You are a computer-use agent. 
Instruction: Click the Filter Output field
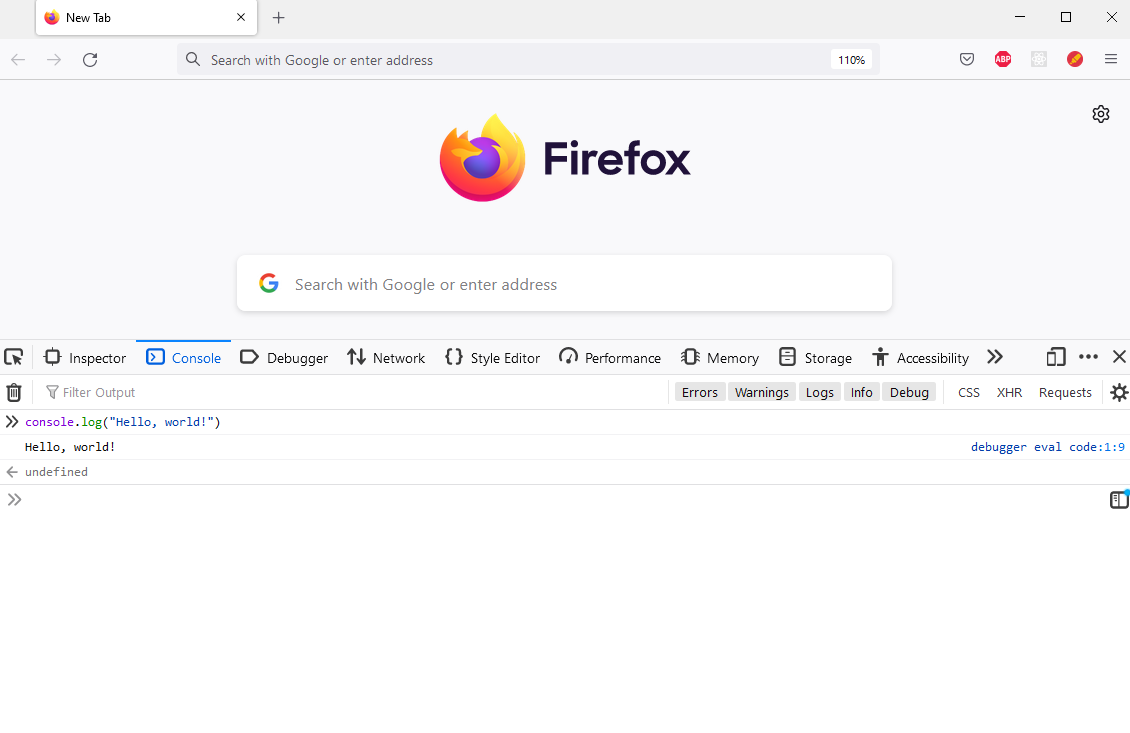point(353,392)
